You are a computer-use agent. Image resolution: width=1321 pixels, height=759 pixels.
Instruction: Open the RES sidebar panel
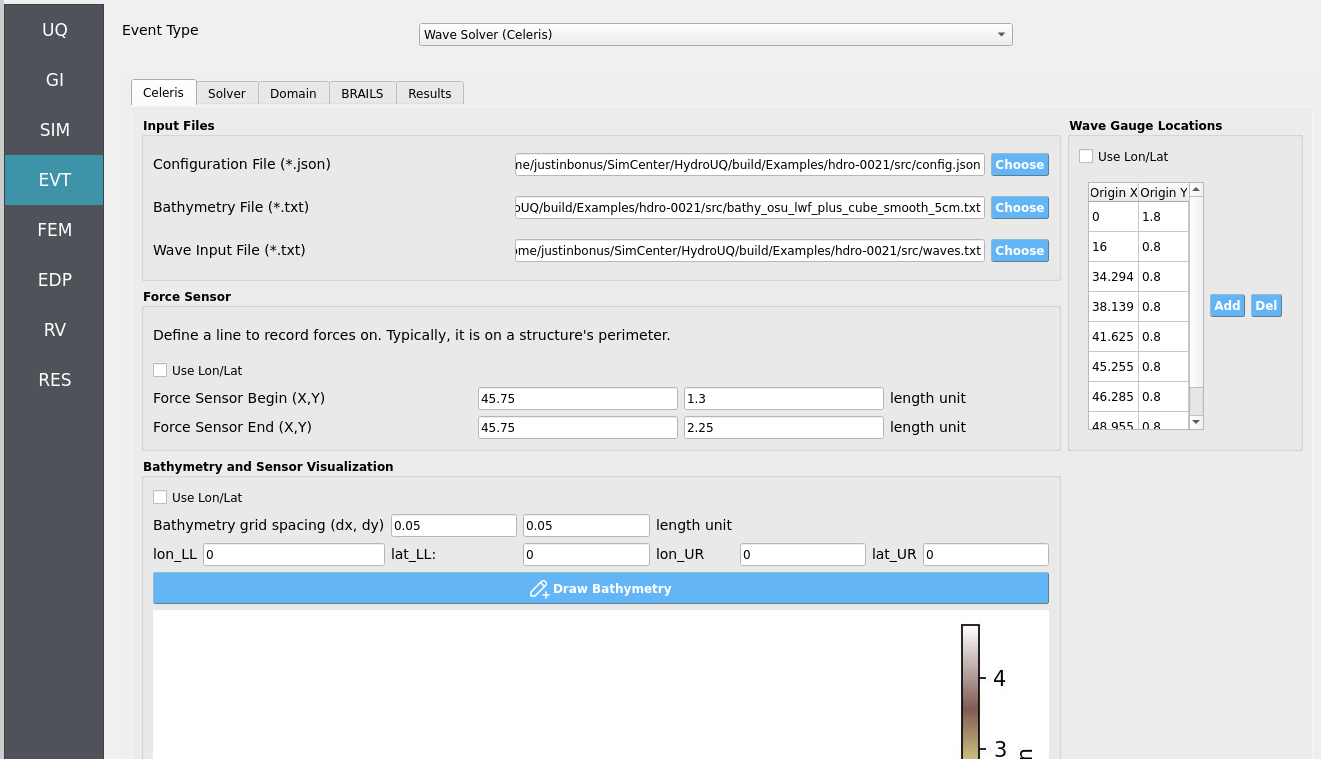(54, 380)
